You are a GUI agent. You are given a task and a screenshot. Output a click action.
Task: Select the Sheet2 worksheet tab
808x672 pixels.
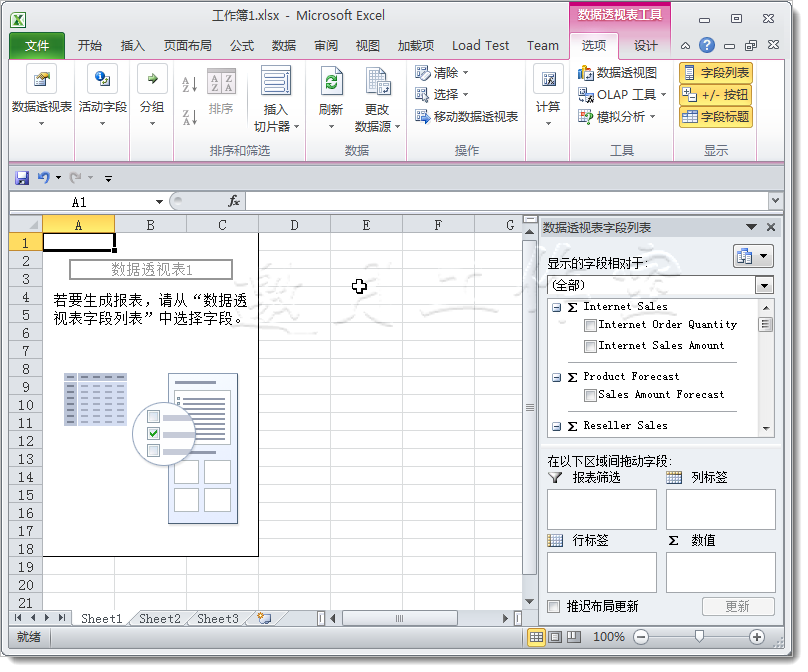(160, 618)
